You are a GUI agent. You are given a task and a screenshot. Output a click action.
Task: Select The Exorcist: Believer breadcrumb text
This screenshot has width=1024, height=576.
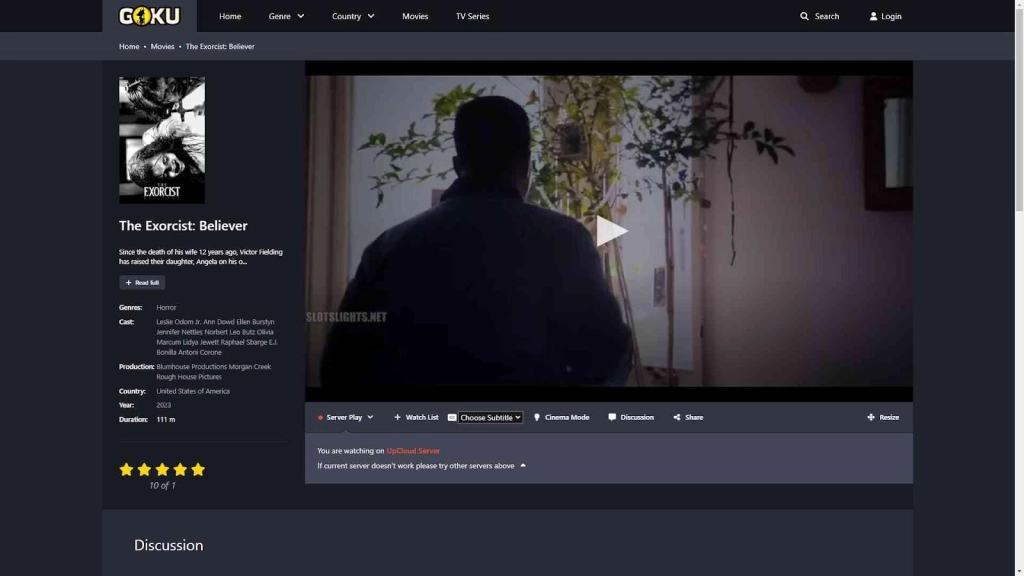coord(220,46)
